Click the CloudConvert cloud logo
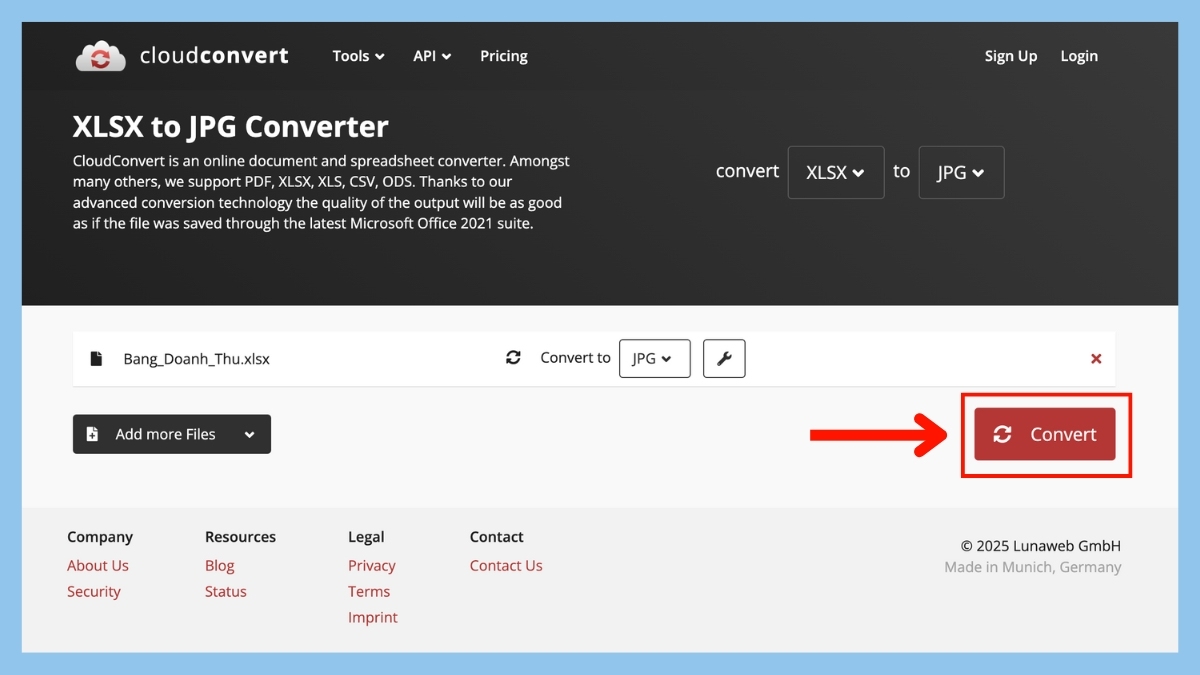 tap(100, 56)
